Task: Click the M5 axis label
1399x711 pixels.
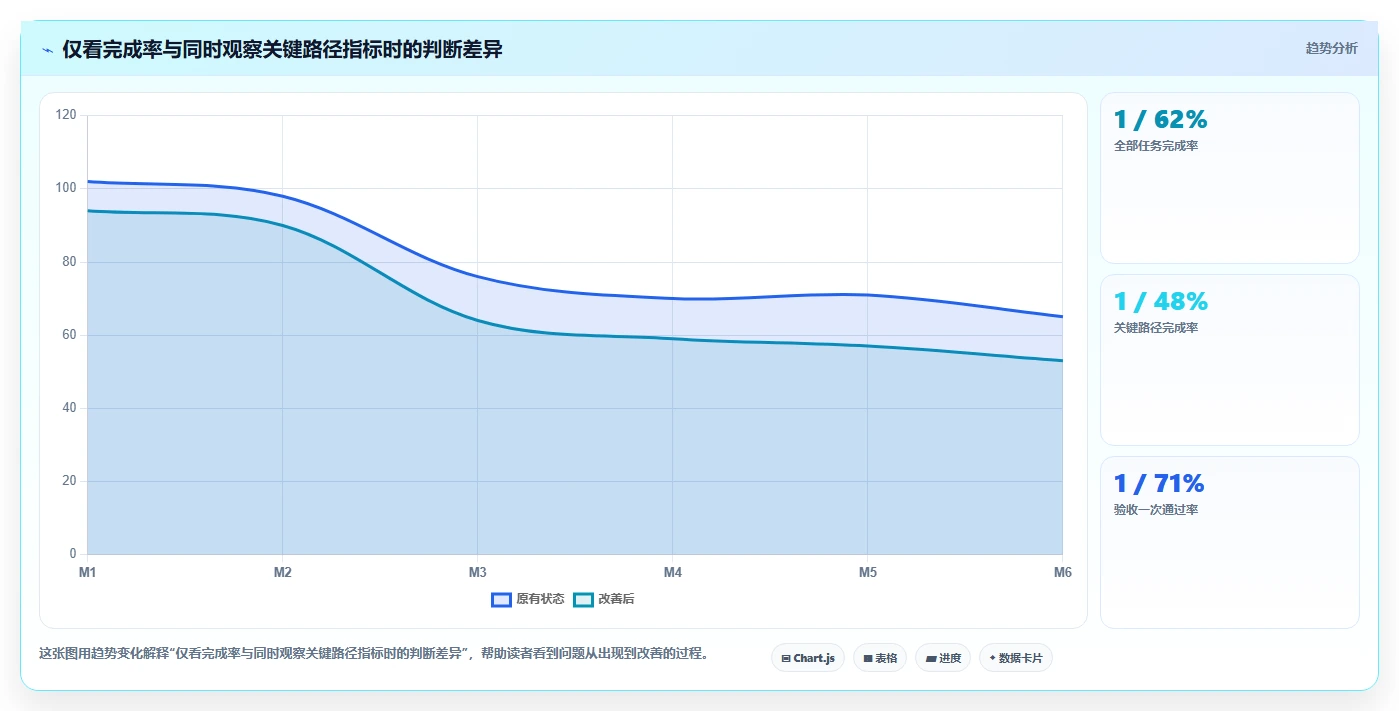Action: tap(867, 572)
